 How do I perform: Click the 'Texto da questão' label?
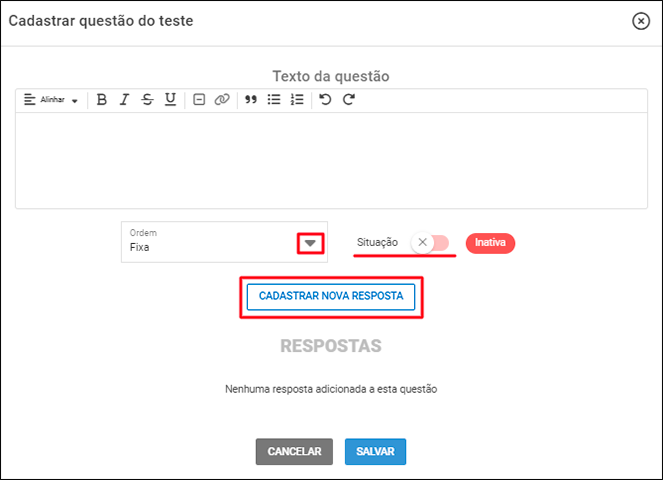(331, 77)
